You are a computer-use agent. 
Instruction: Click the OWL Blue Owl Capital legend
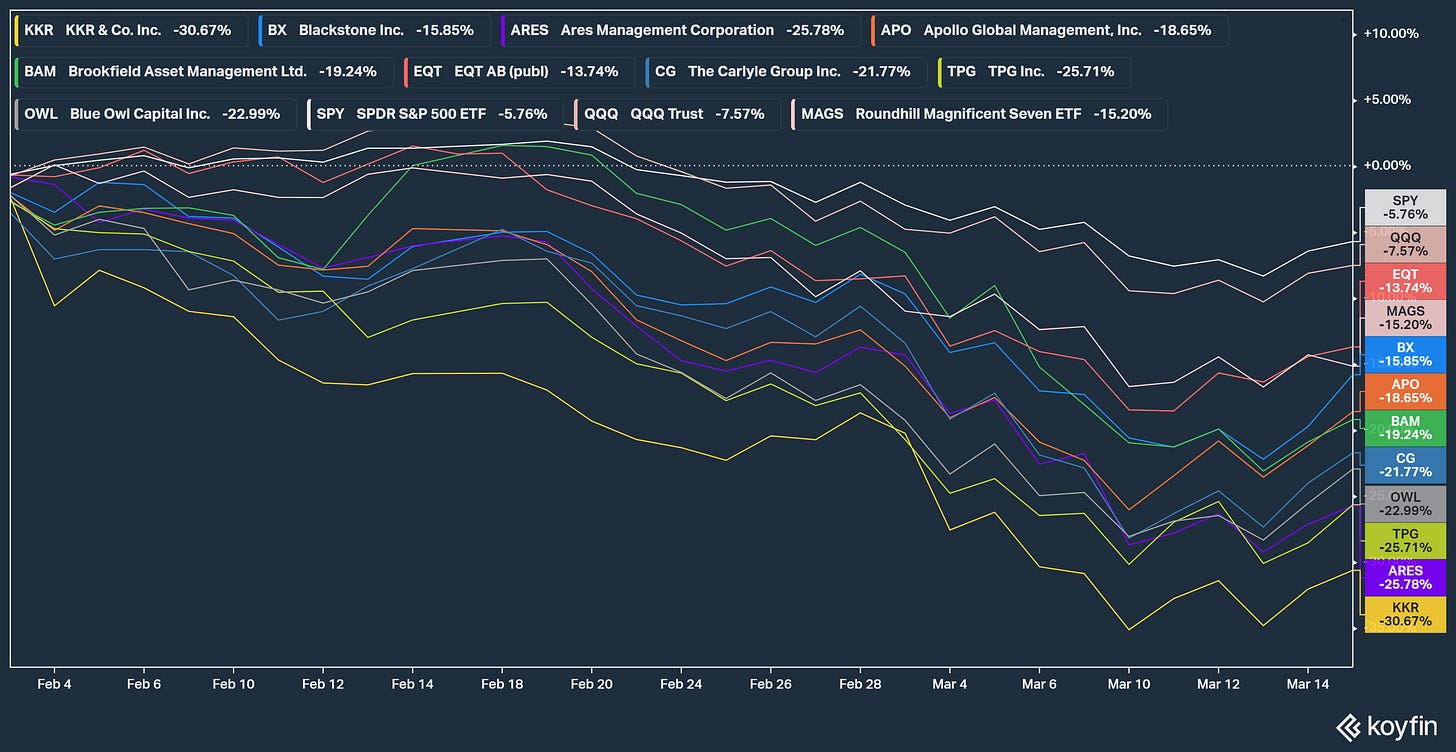[x=153, y=114]
